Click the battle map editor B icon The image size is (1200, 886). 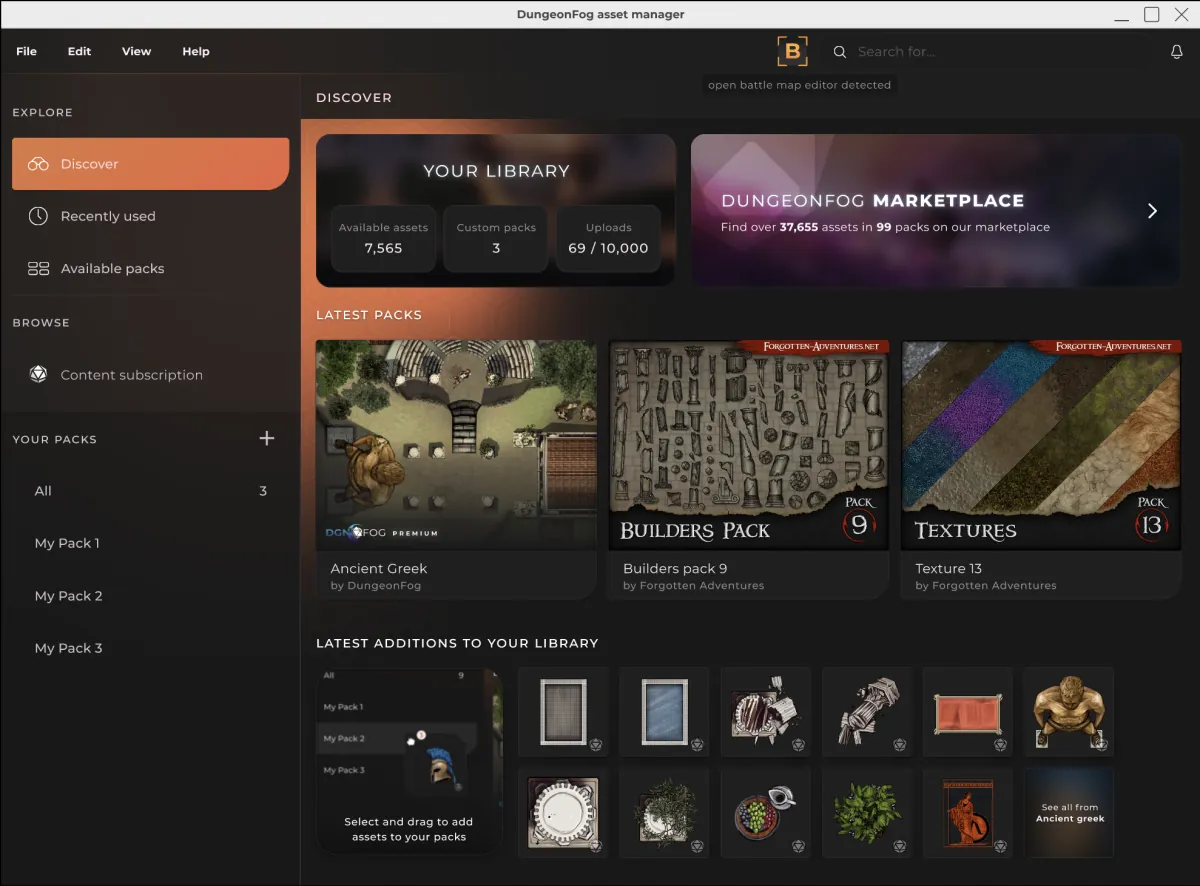coord(792,51)
